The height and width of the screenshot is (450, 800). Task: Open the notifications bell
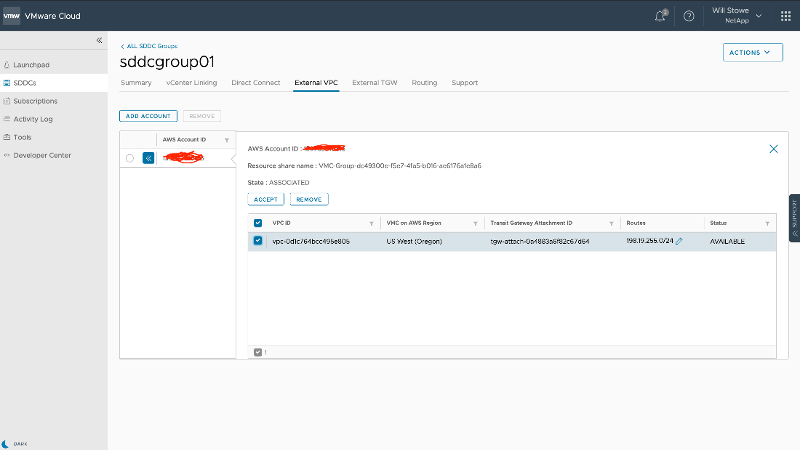(x=661, y=16)
